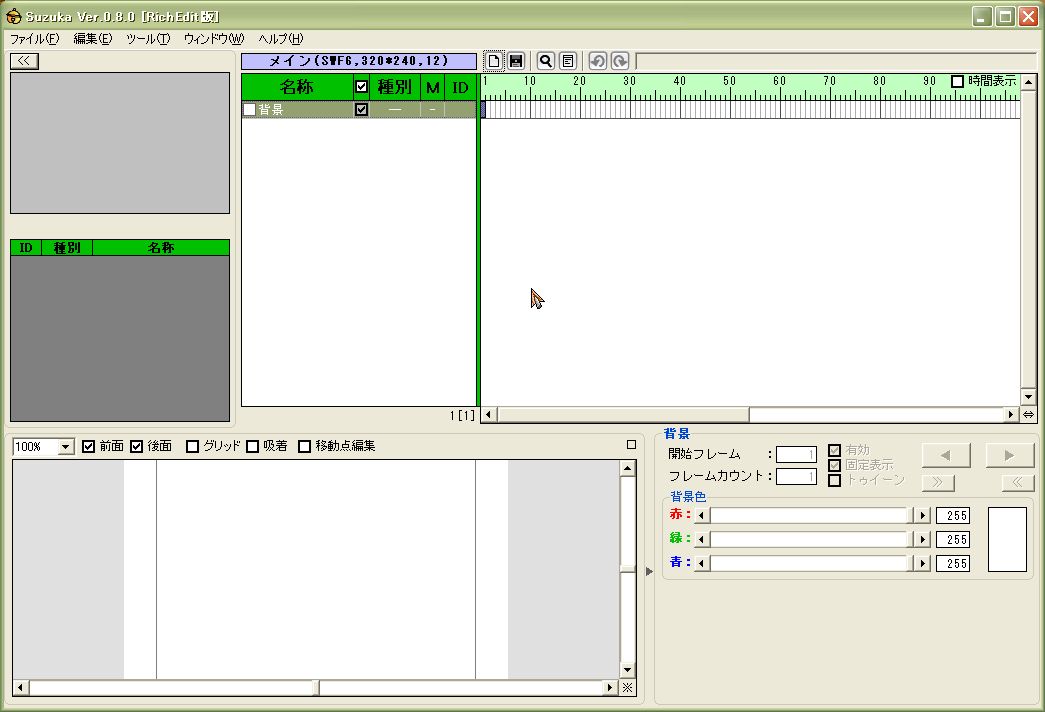
Task: Click the triangle expander left of 背景 panel
Action: tap(649, 571)
